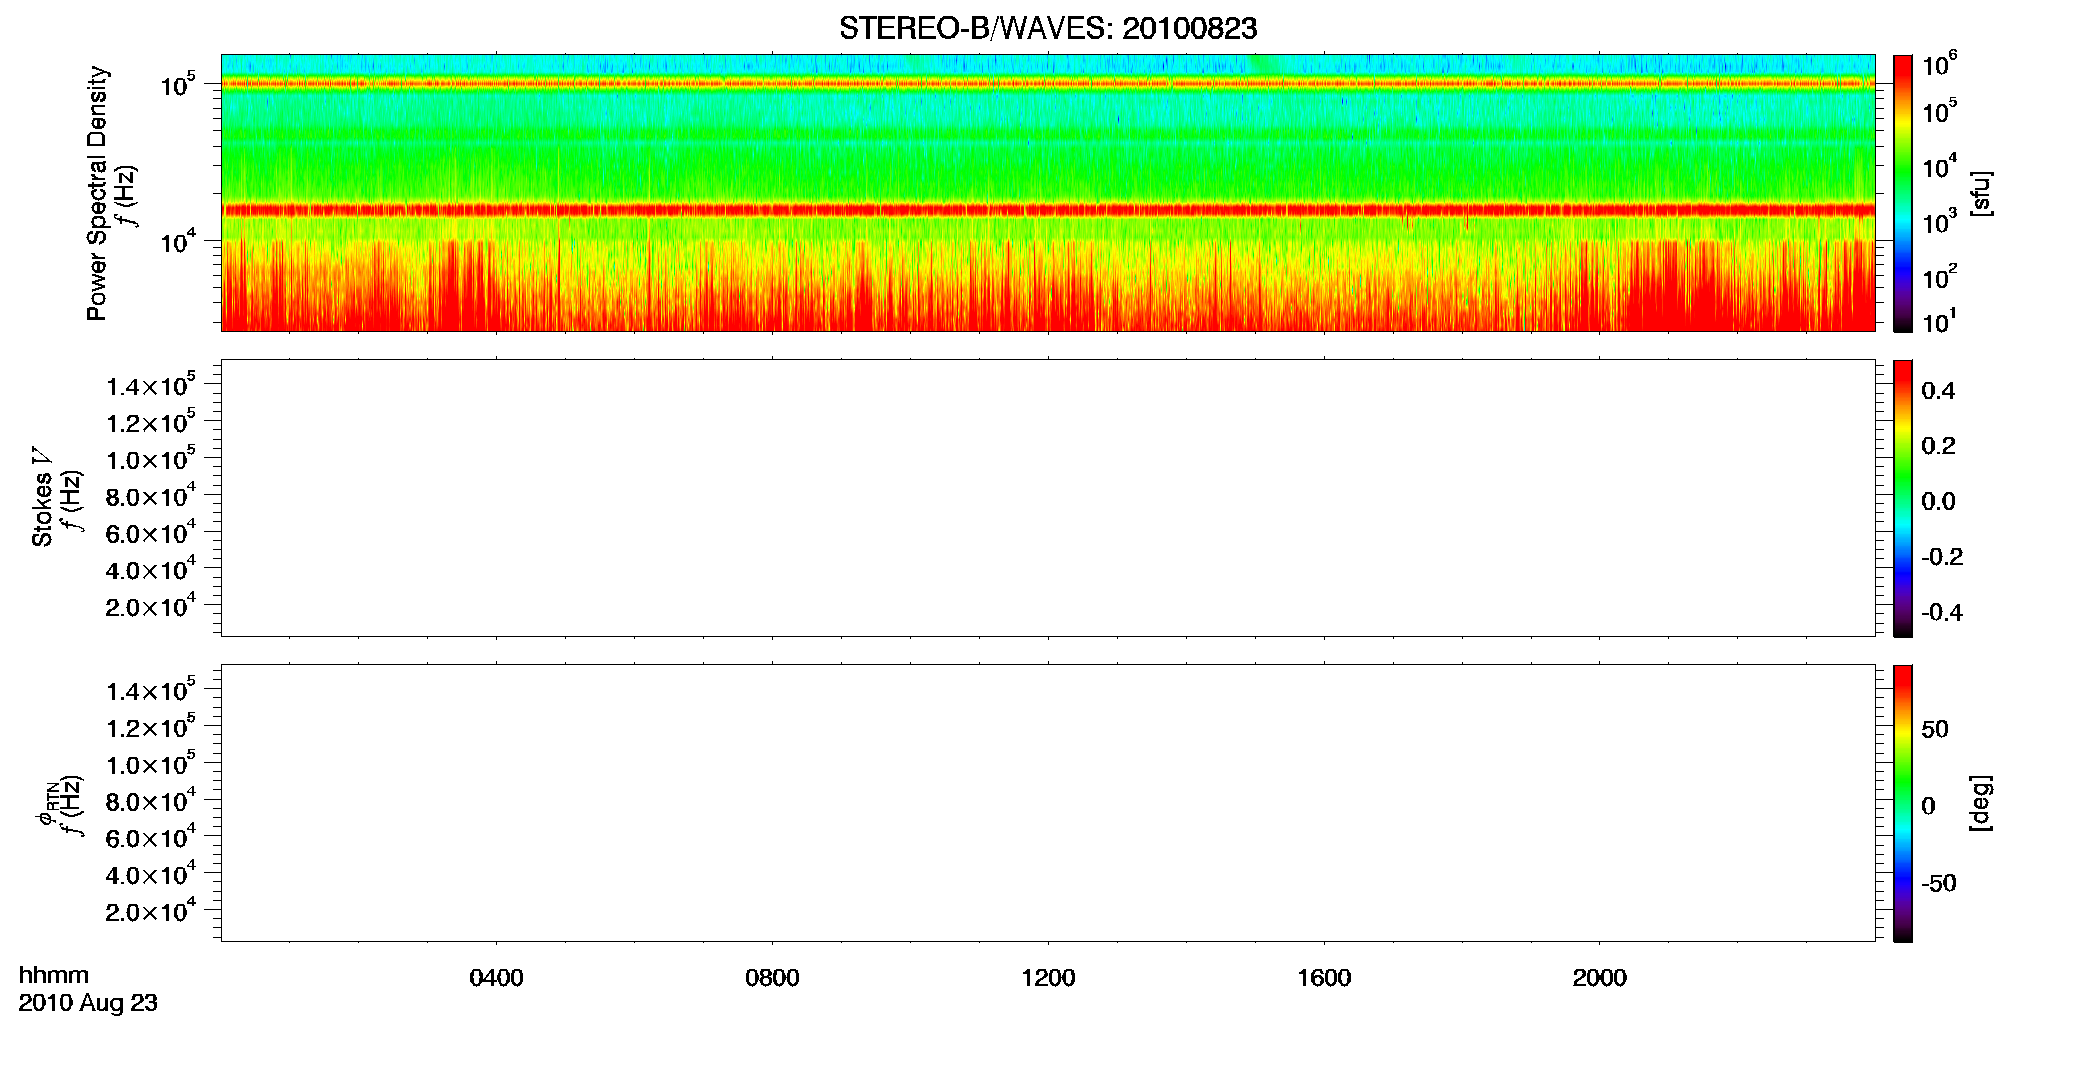
Task: Click the 1.4×10^5 tick of Stokes V panel
Action: (151, 384)
